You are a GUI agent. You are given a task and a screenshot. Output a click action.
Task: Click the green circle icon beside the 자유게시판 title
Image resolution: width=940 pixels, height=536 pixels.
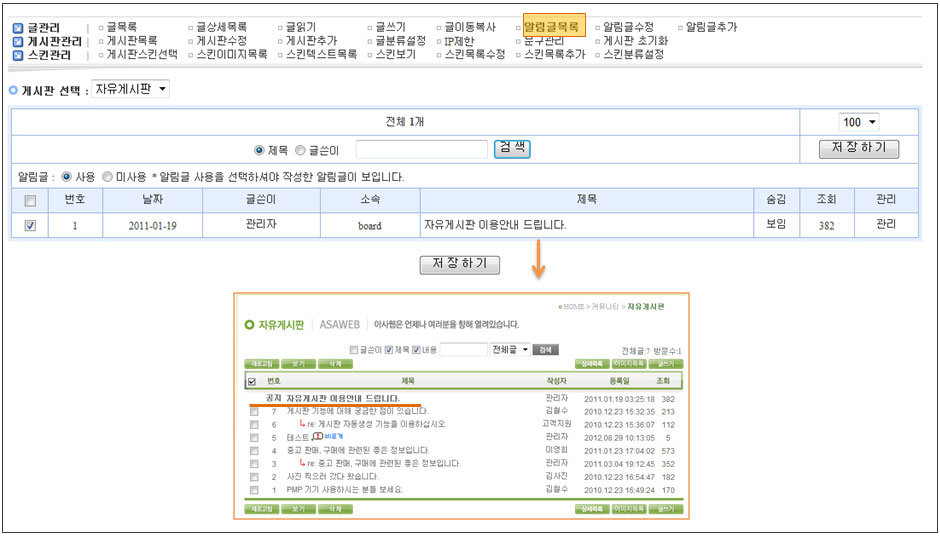point(249,326)
